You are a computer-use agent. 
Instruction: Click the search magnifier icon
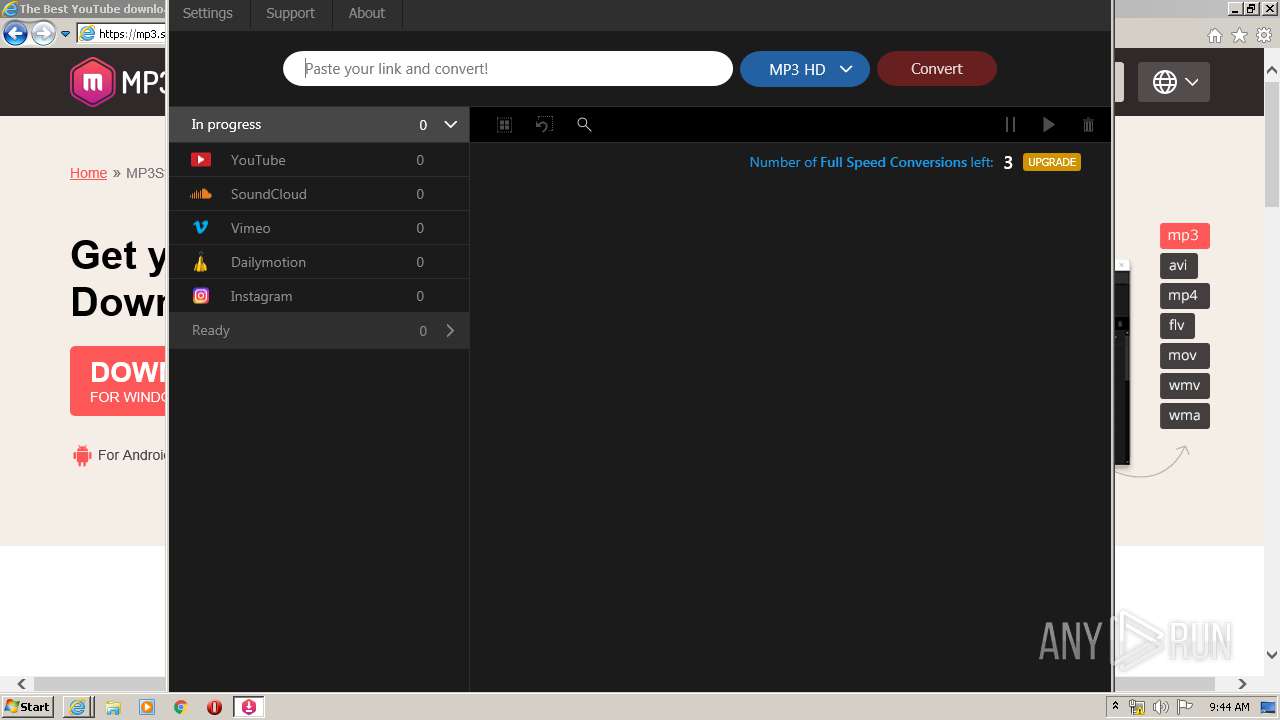click(x=584, y=125)
